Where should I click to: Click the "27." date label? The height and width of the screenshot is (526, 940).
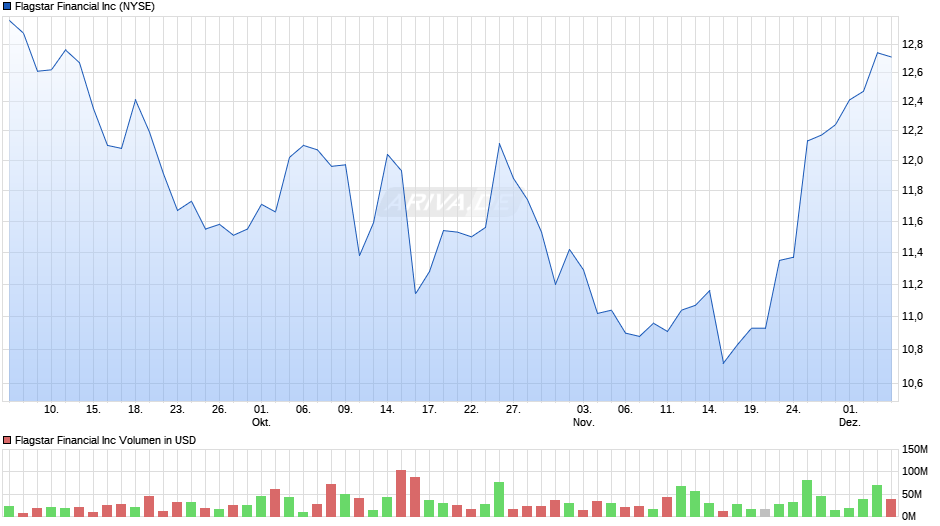[x=513, y=409]
